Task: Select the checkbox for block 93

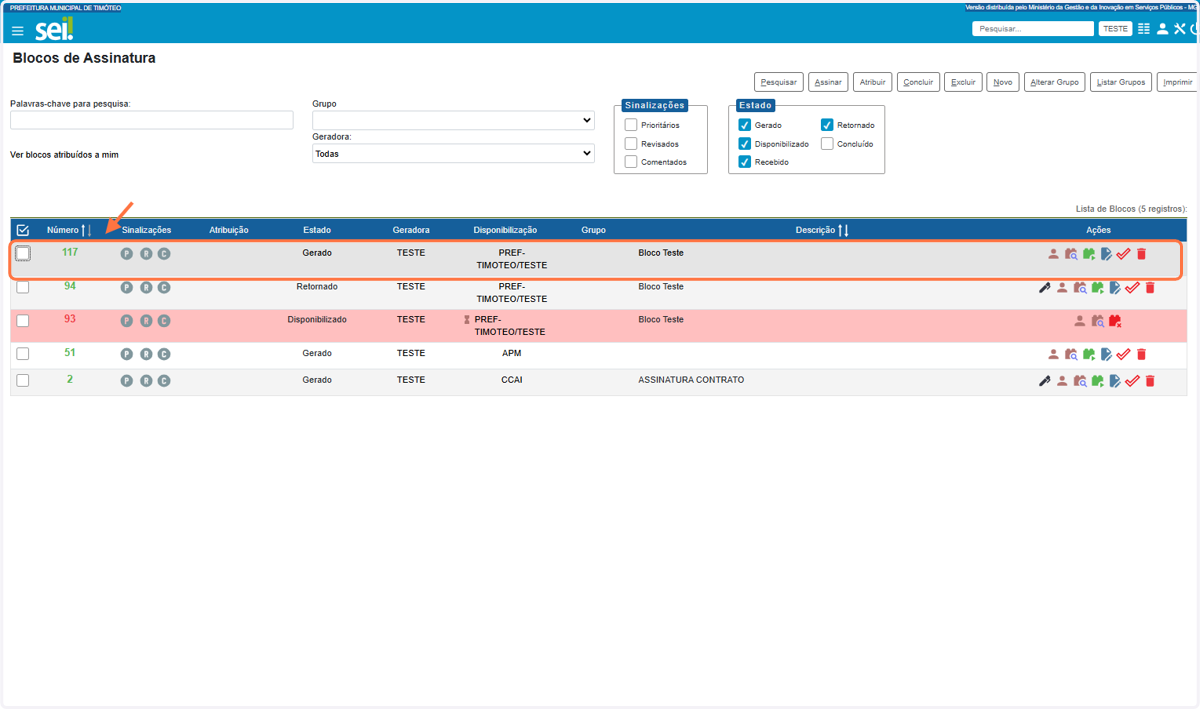Action: [x=23, y=321]
